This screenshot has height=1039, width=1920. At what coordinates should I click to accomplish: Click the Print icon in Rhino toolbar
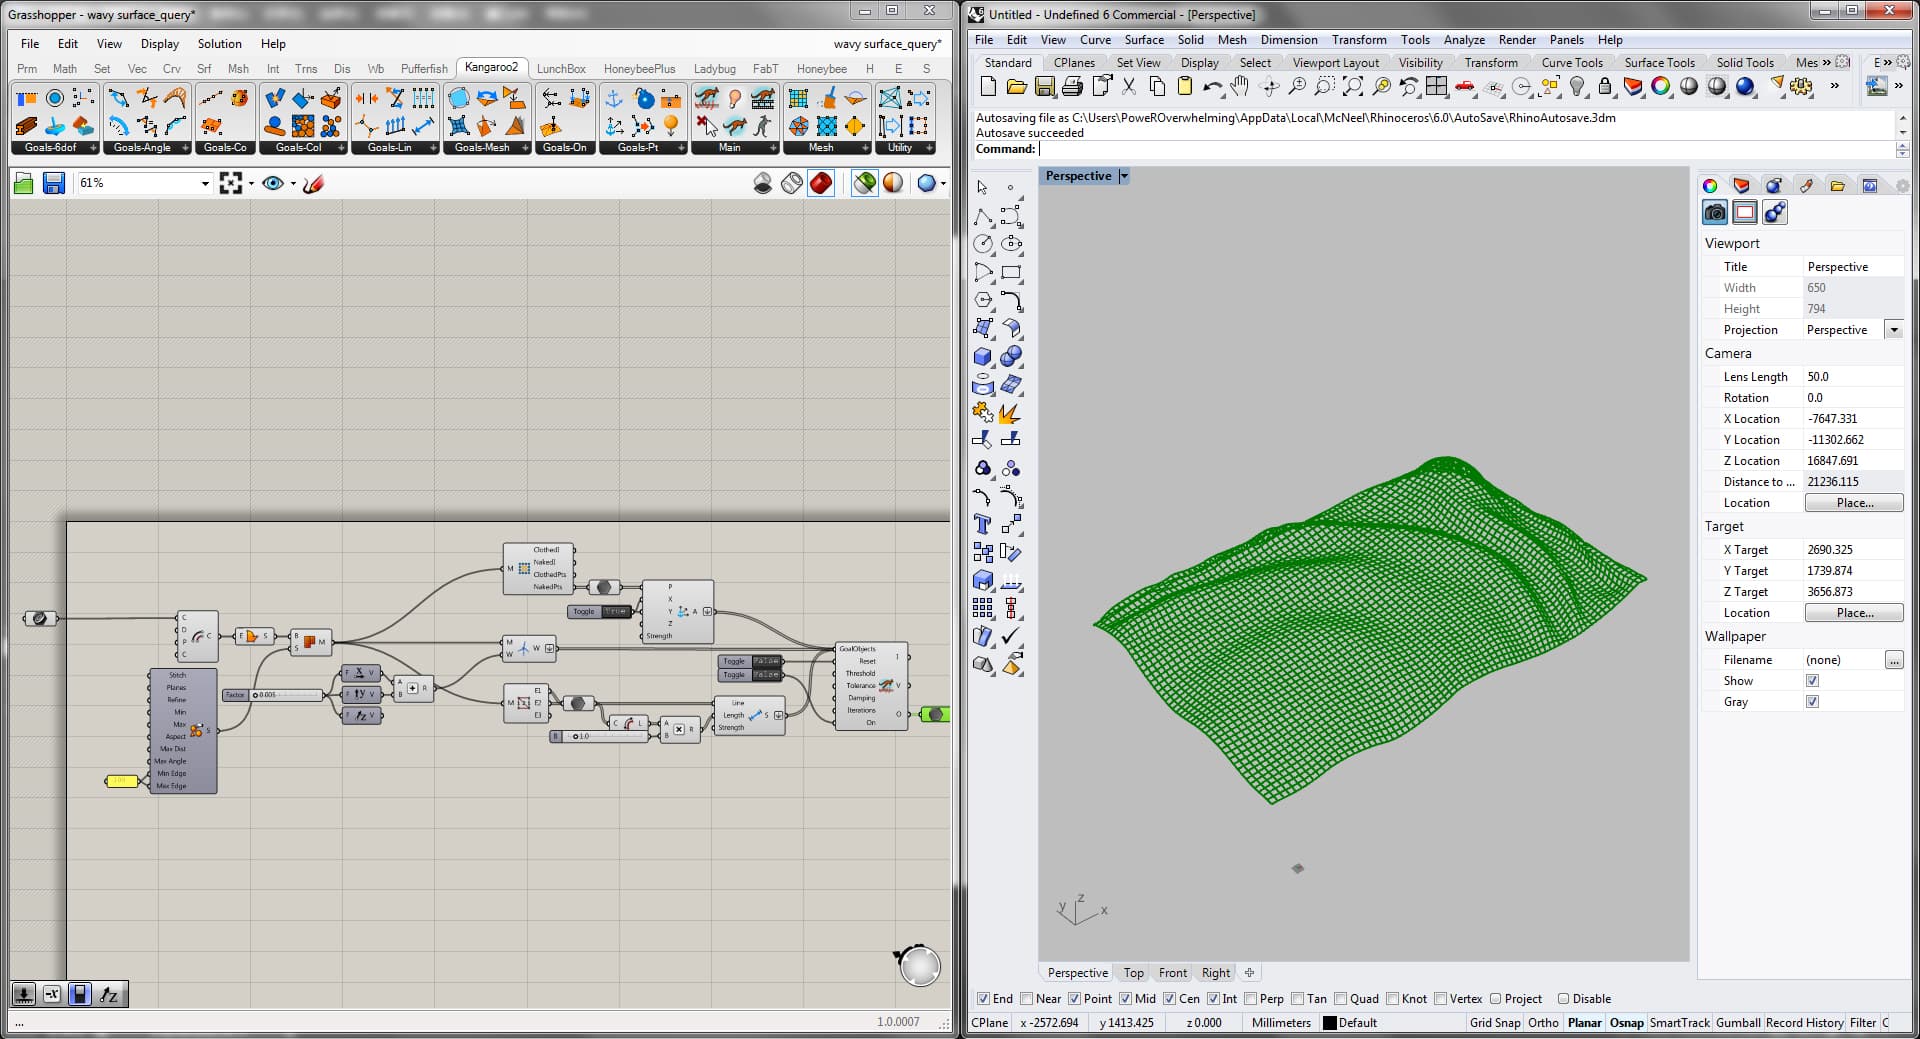coord(1072,87)
